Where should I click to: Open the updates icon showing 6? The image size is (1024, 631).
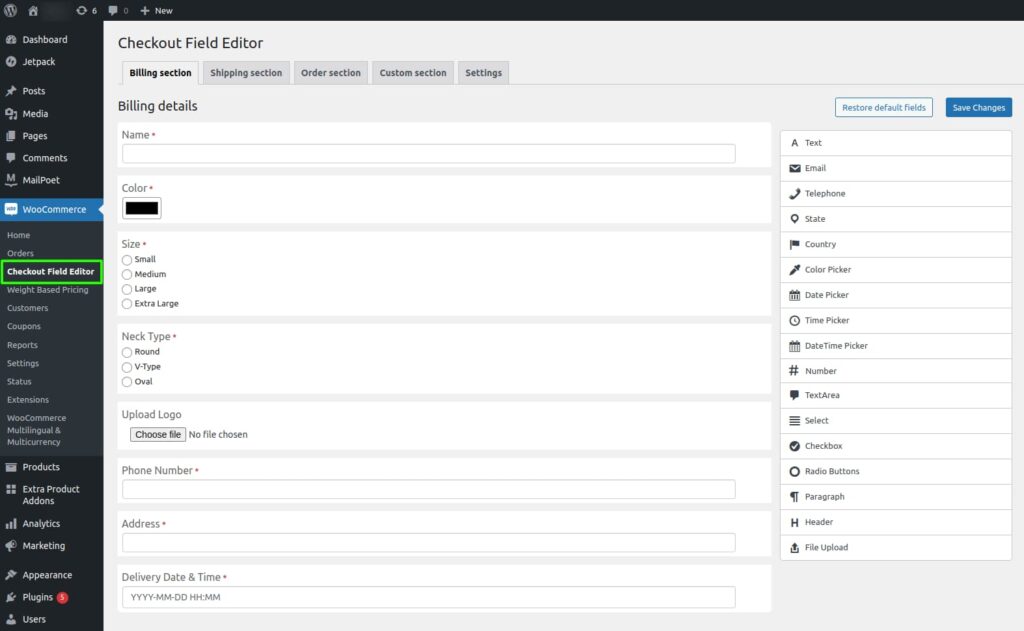[x=81, y=10]
